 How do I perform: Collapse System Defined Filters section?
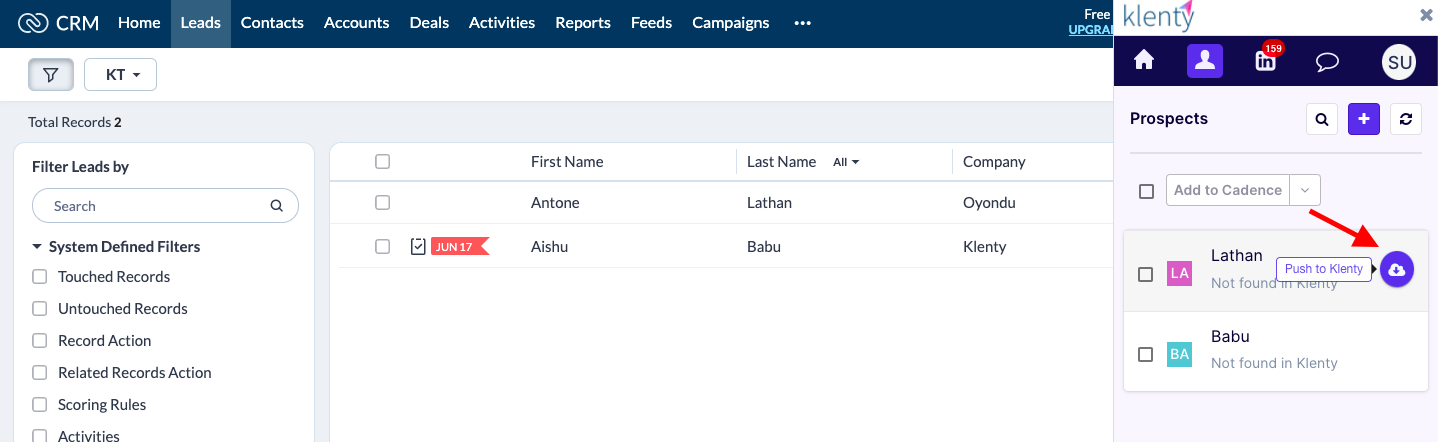(x=37, y=247)
